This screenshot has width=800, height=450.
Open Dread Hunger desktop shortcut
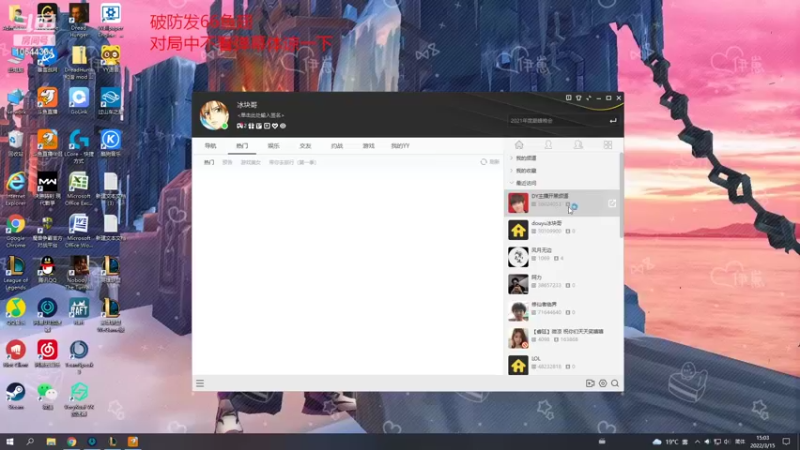pyautogui.click(x=79, y=20)
